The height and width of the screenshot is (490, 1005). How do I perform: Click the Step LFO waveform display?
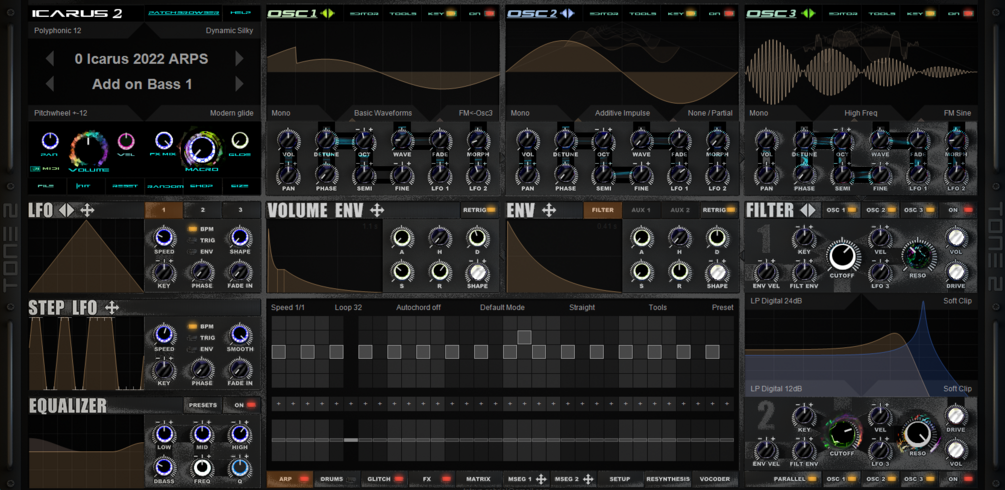coord(86,353)
